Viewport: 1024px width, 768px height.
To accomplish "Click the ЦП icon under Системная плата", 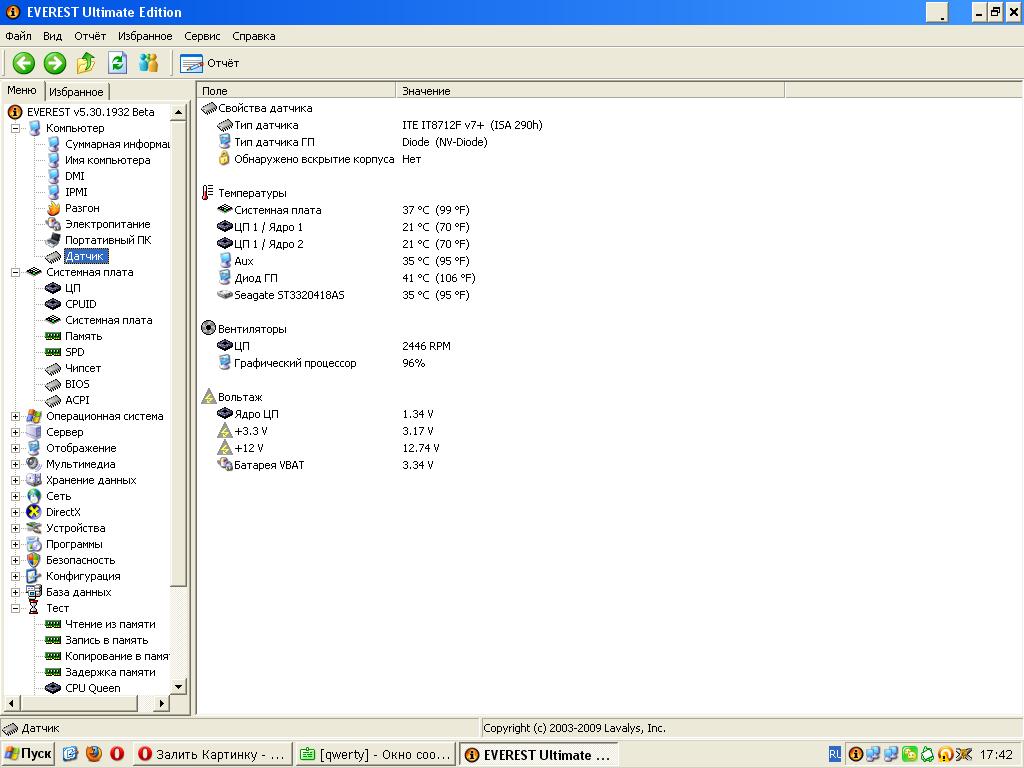I will coord(54,288).
